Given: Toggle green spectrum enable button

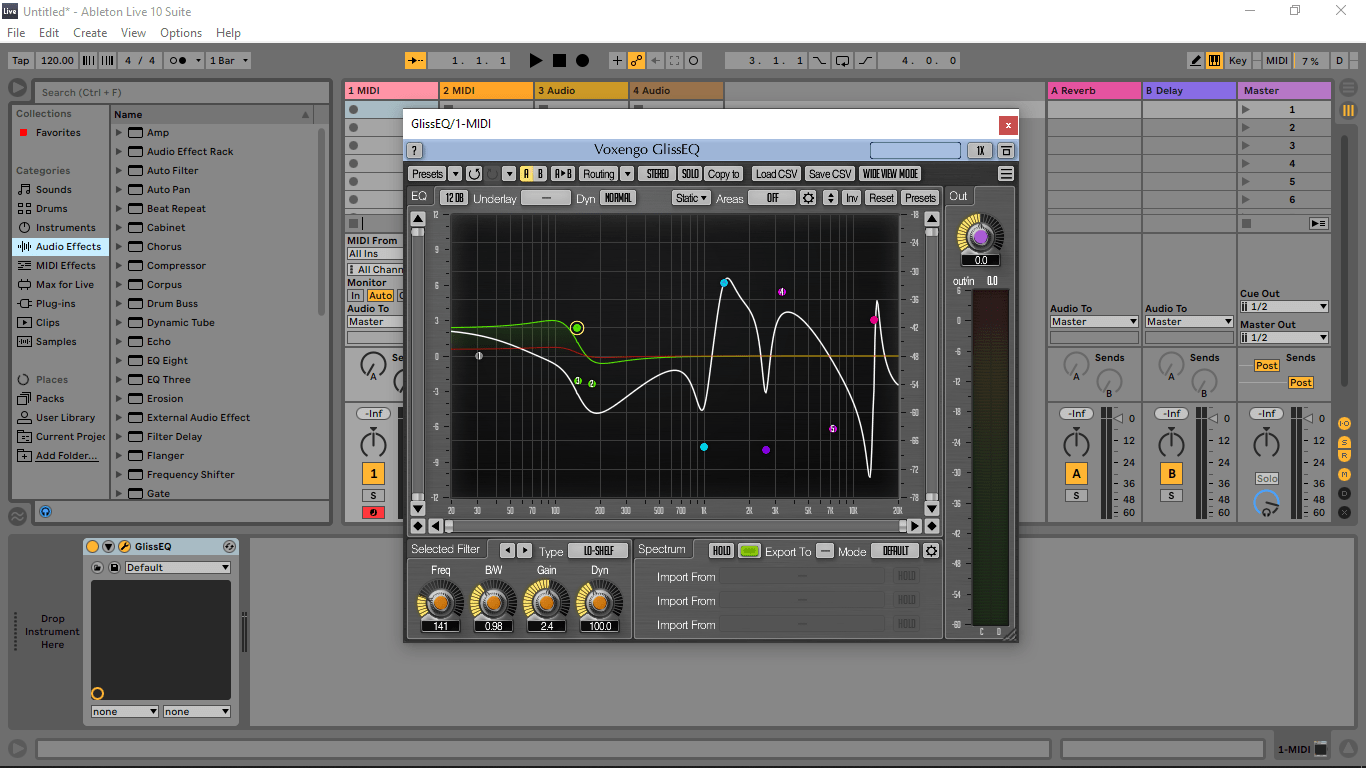Looking at the screenshot, I should (x=749, y=551).
